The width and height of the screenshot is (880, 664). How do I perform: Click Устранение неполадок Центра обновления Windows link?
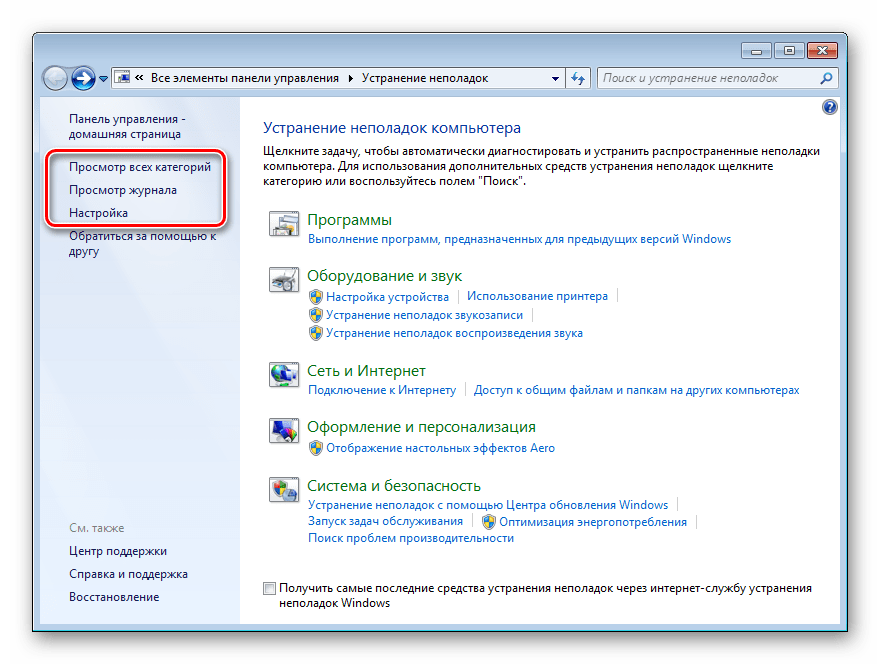point(488,505)
